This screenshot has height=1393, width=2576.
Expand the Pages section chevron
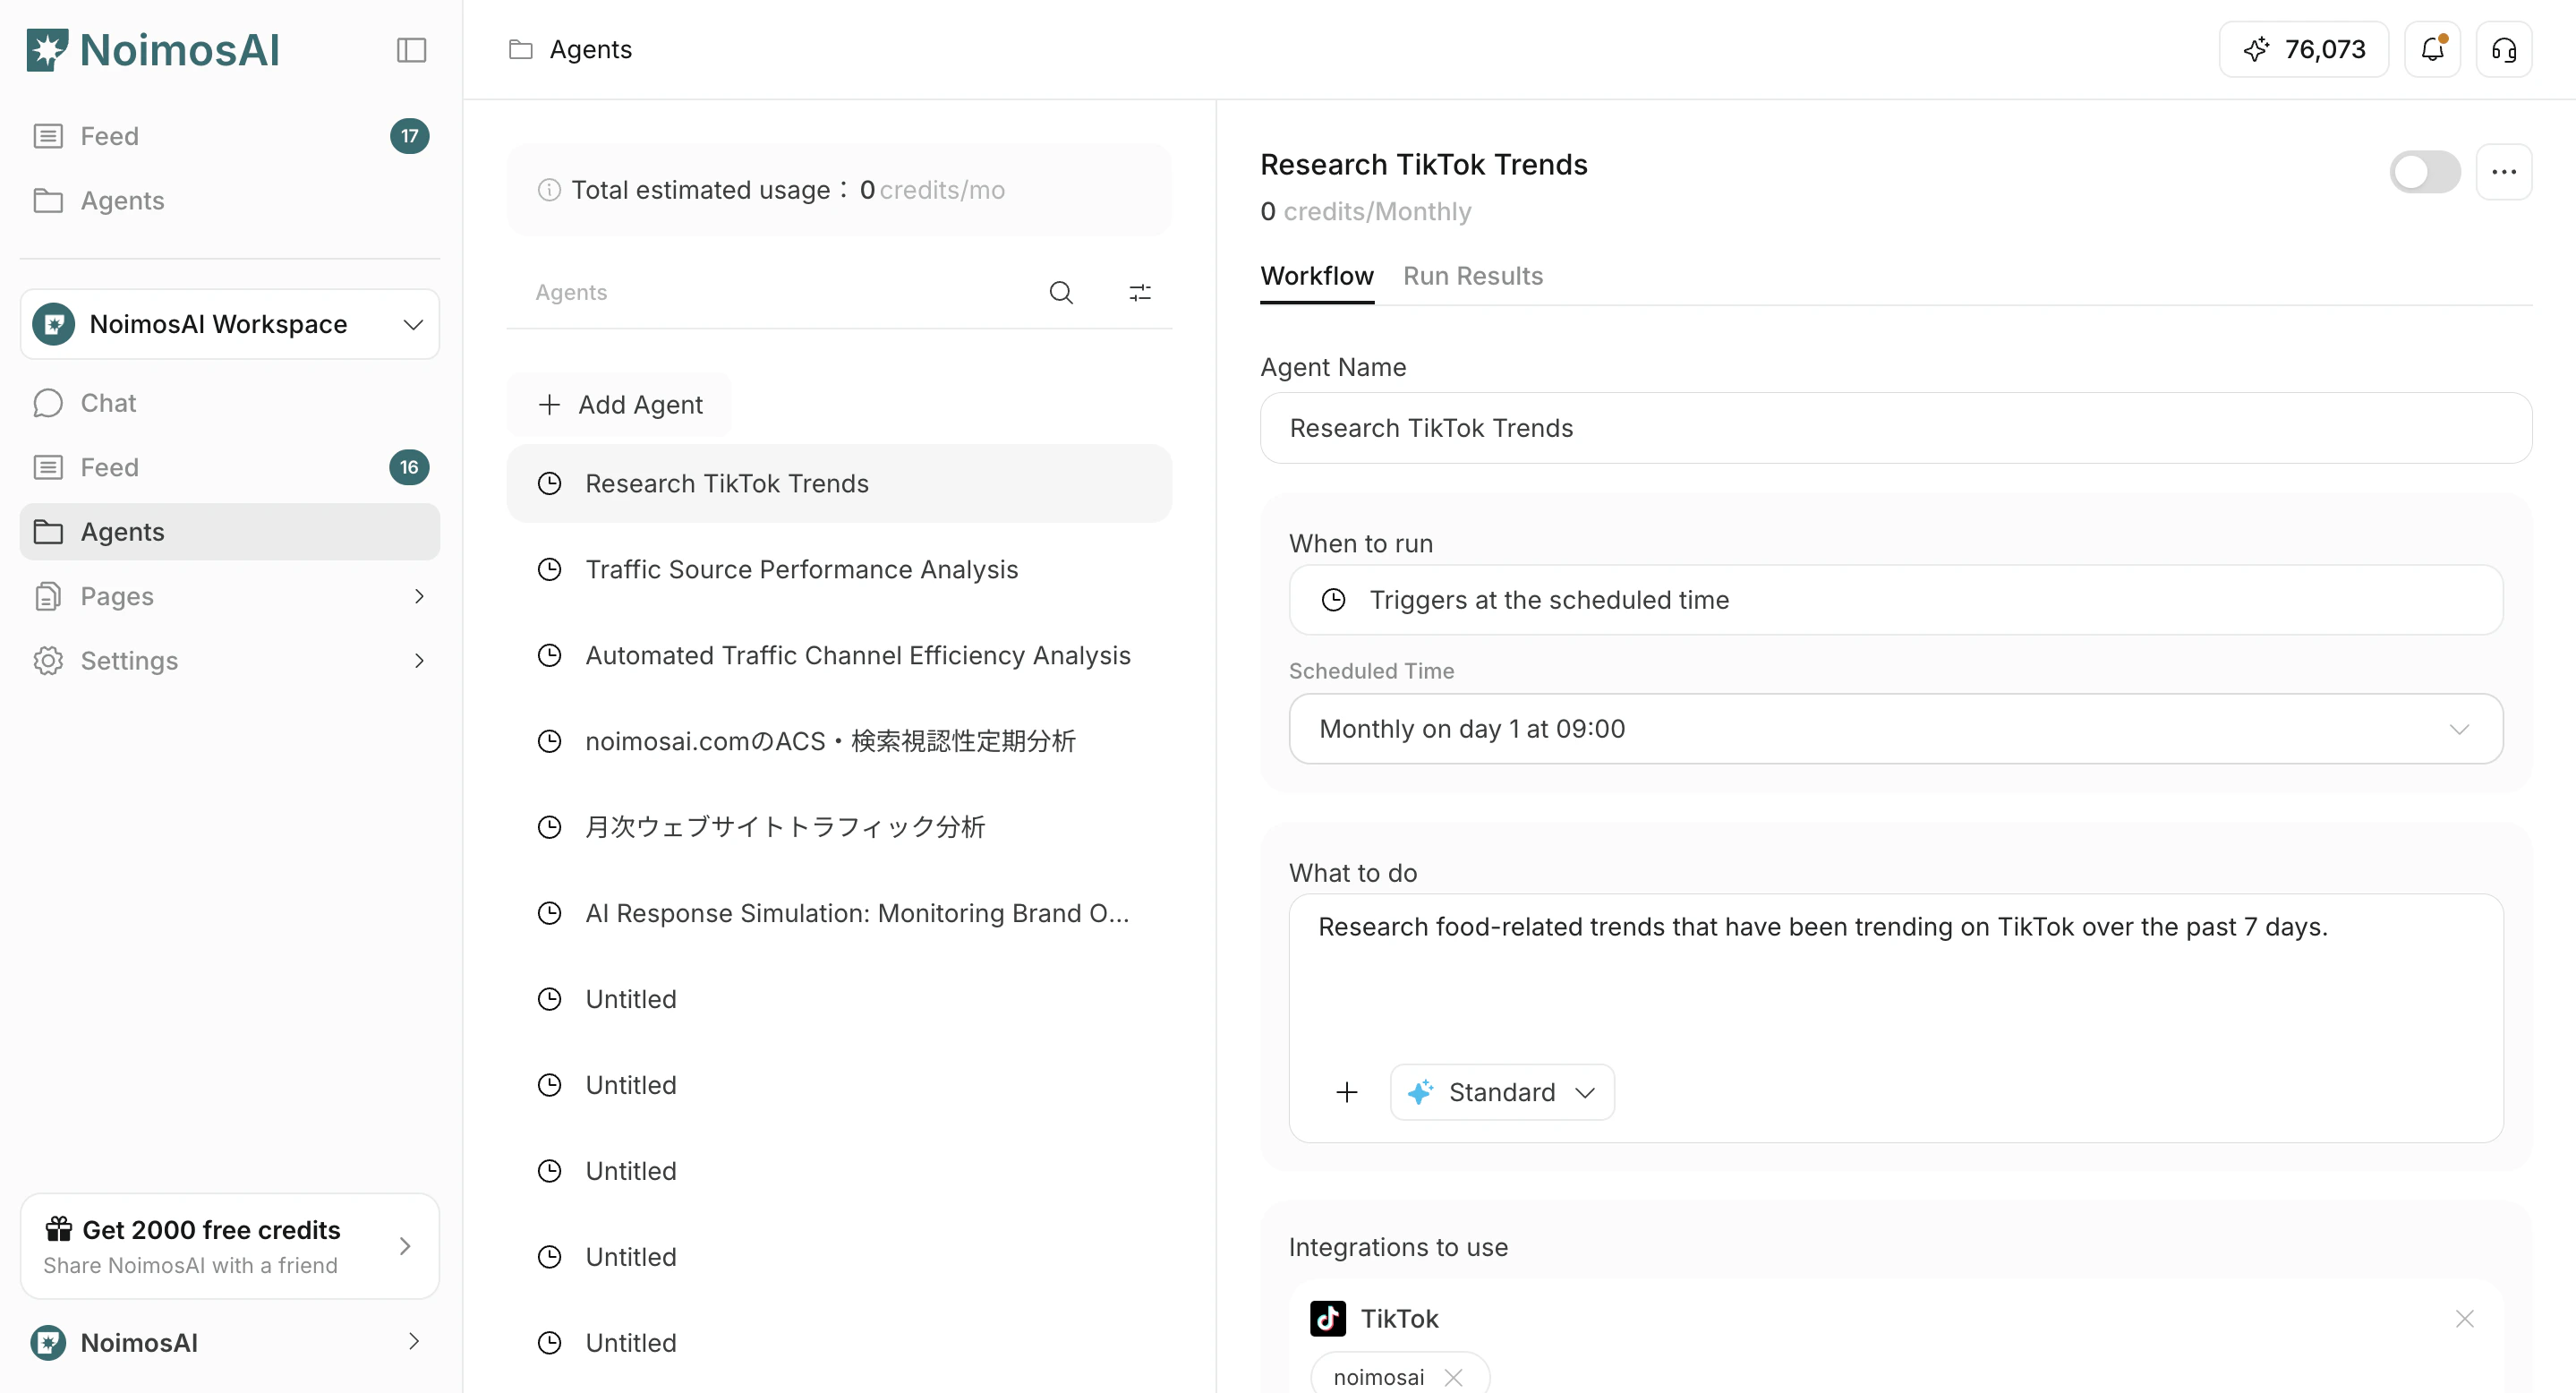[x=419, y=597]
